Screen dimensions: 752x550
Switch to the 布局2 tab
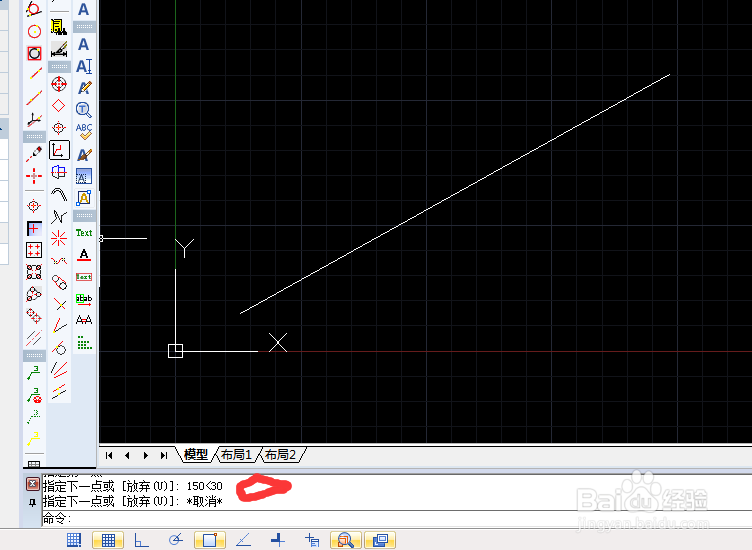[281, 454]
